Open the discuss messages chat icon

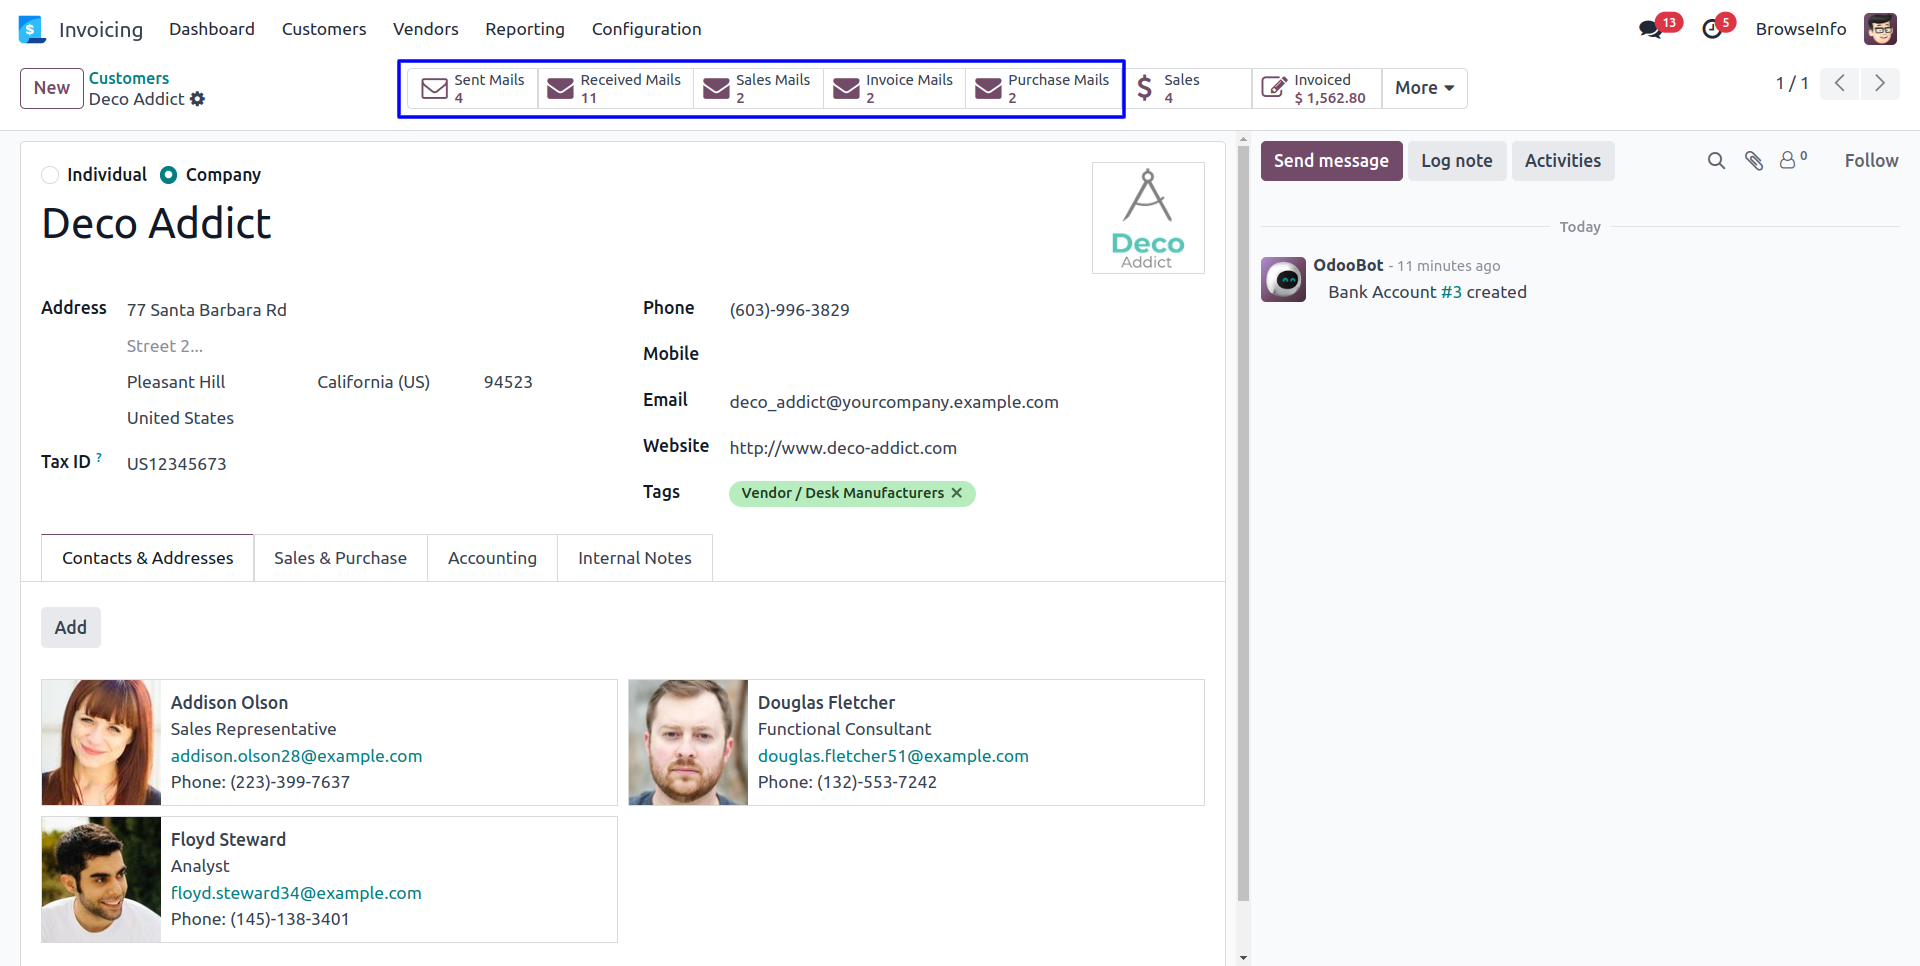[1650, 29]
